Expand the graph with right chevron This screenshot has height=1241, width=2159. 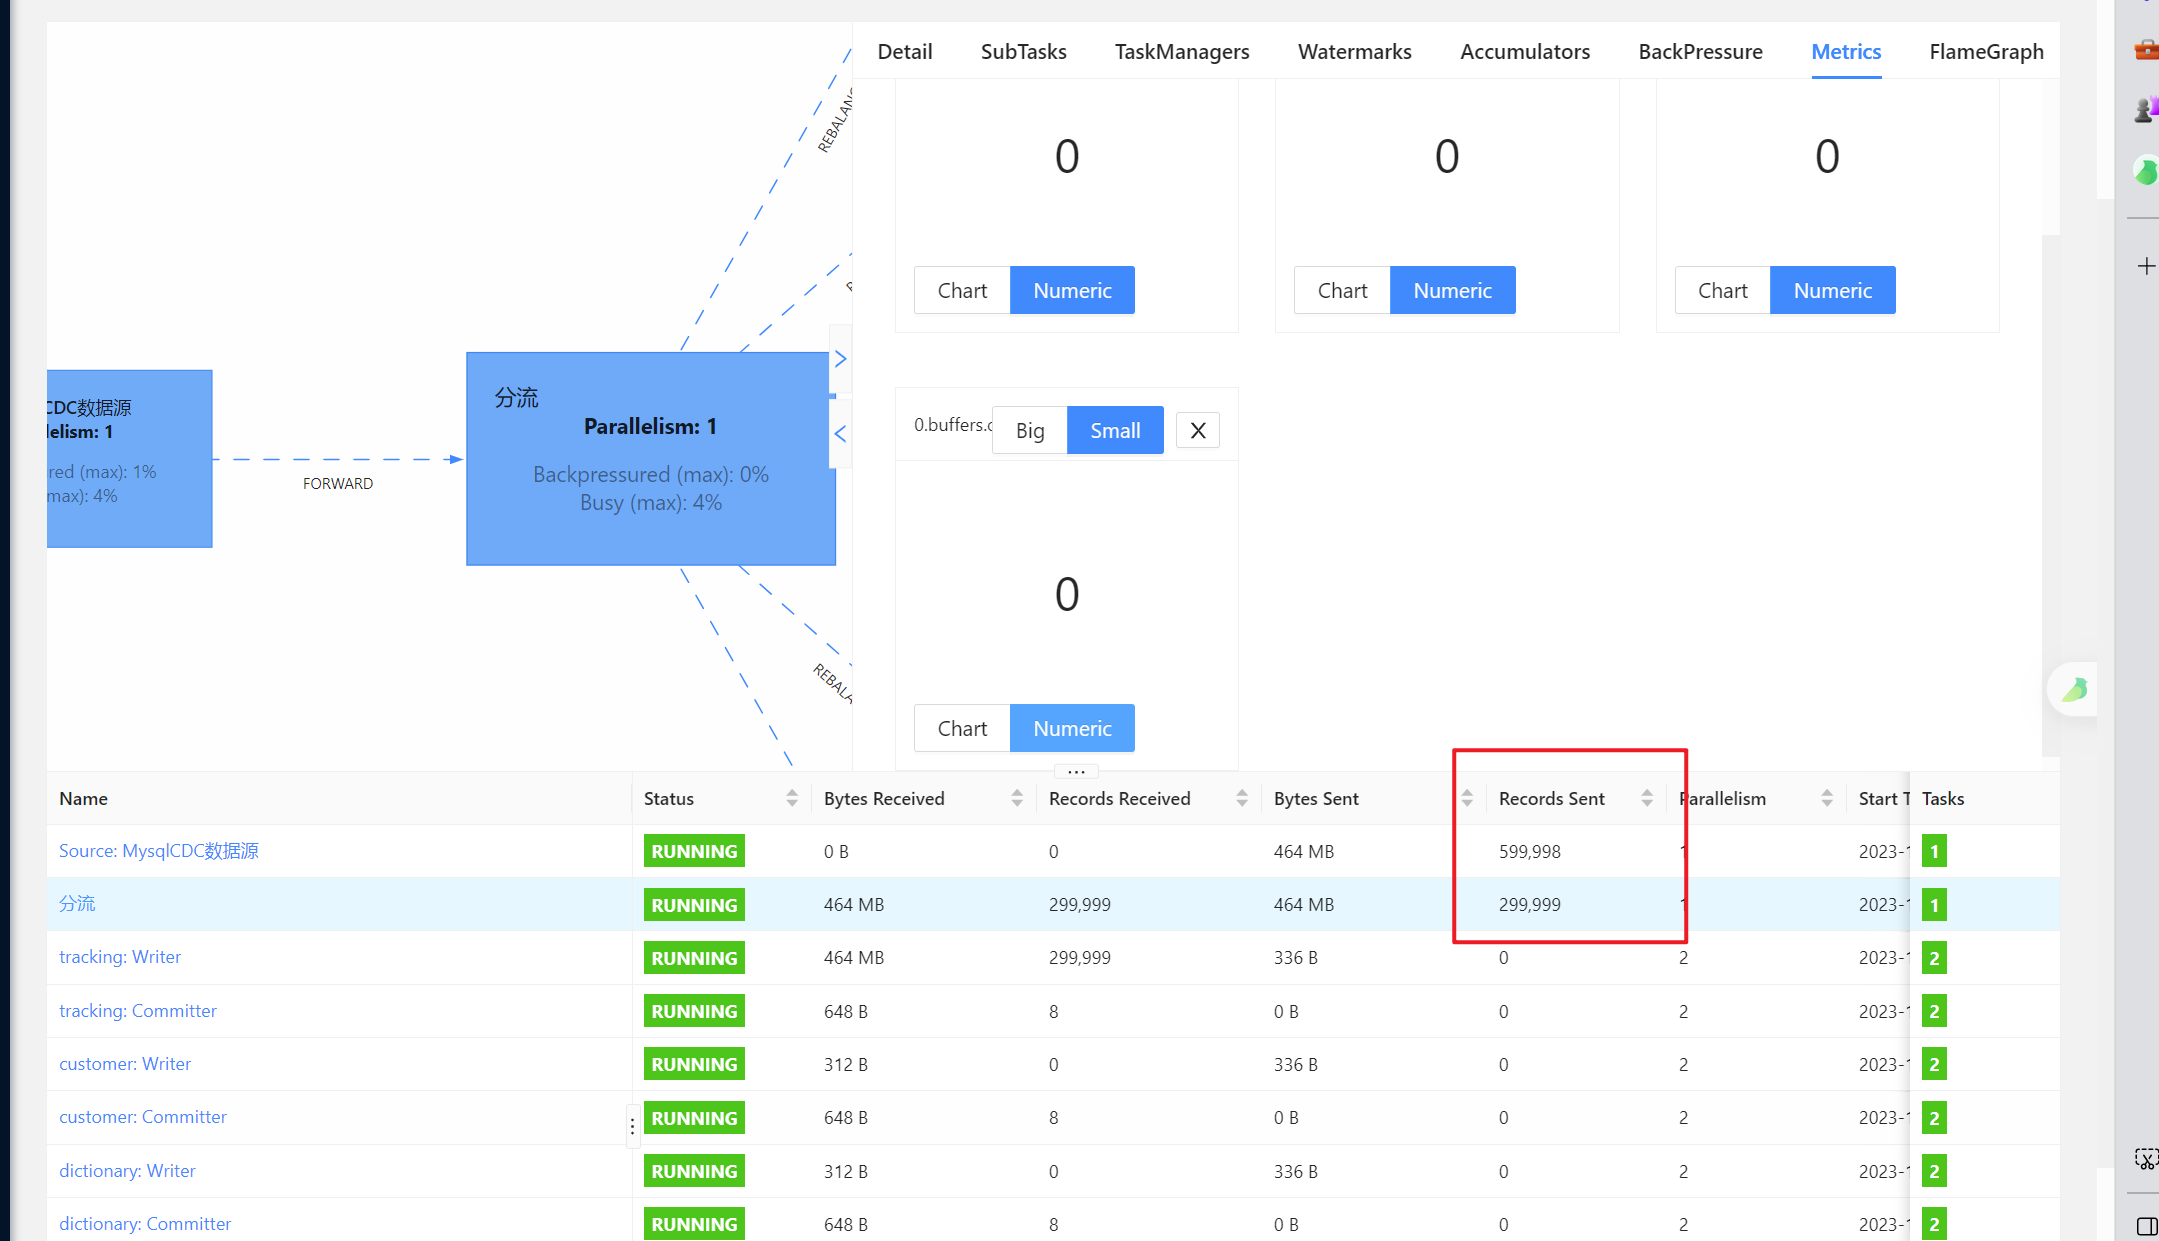click(x=840, y=359)
